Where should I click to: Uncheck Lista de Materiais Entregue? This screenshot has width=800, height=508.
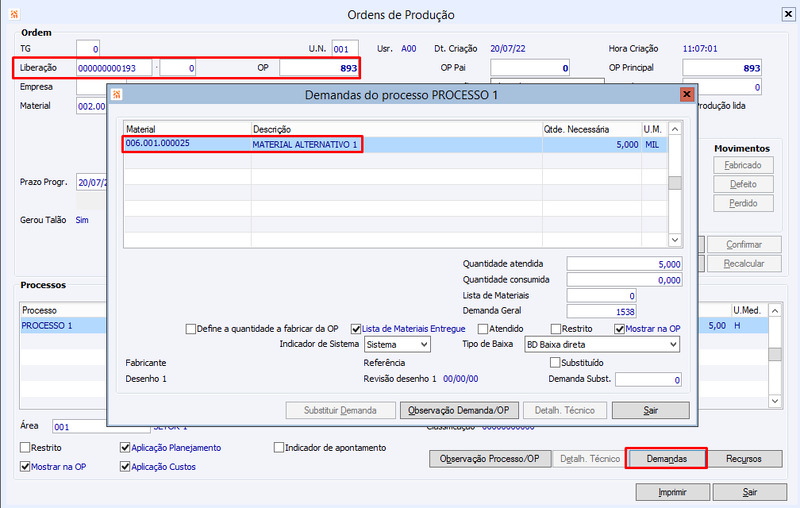356,329
